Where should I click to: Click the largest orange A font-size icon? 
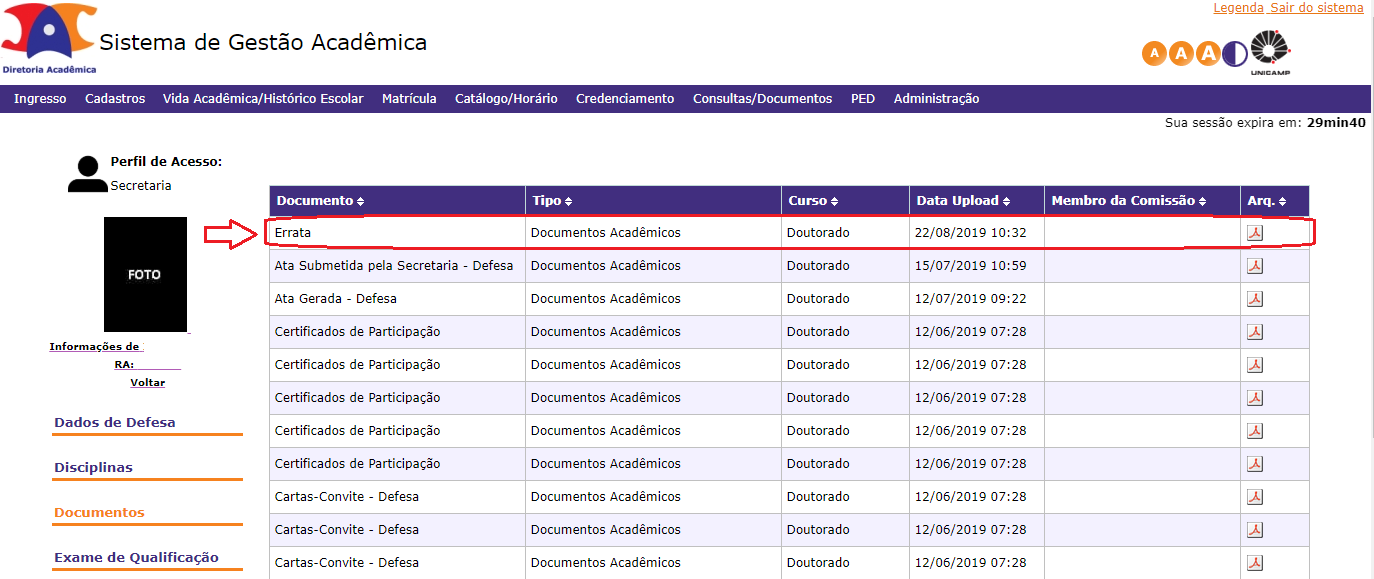[1208, 53]
